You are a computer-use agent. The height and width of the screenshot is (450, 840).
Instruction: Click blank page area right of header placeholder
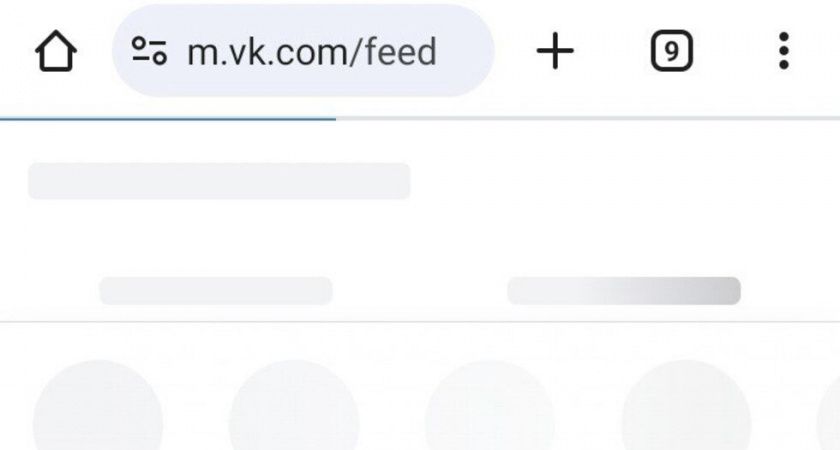click(x=621, y=181)
